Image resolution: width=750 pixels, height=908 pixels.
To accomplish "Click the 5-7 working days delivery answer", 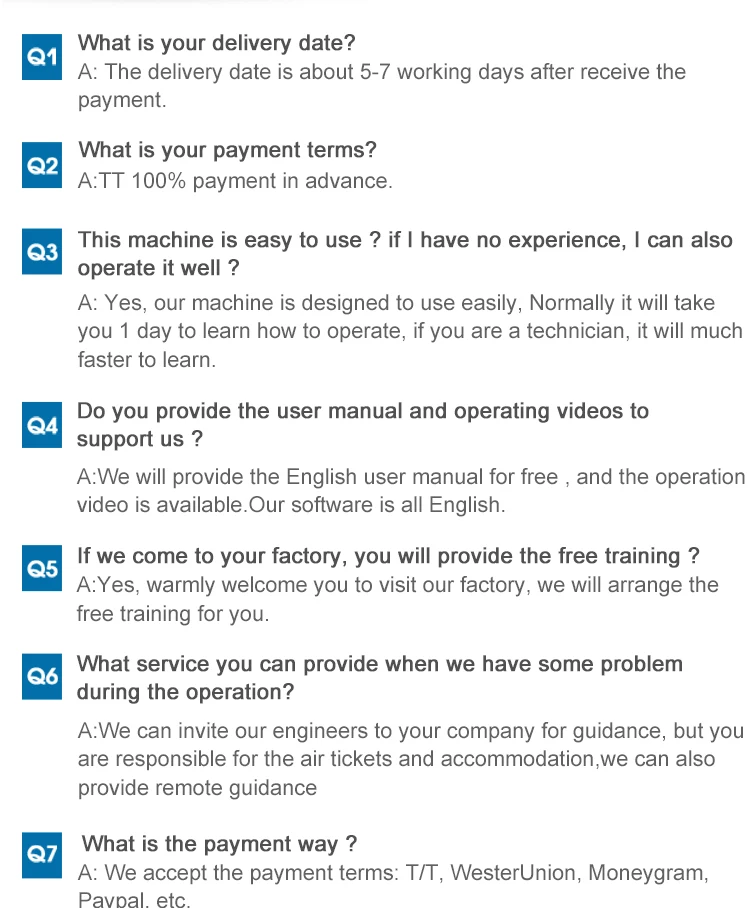I will (x=381, y=85).
